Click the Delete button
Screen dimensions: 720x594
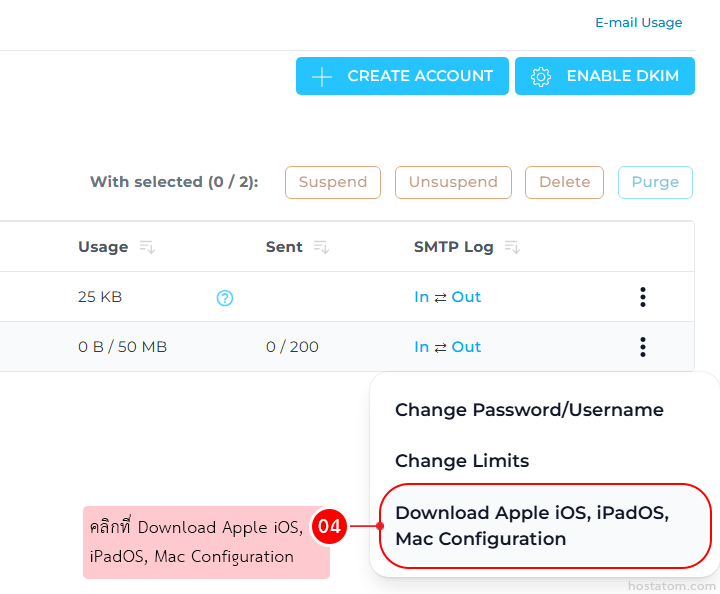[564, 182]
